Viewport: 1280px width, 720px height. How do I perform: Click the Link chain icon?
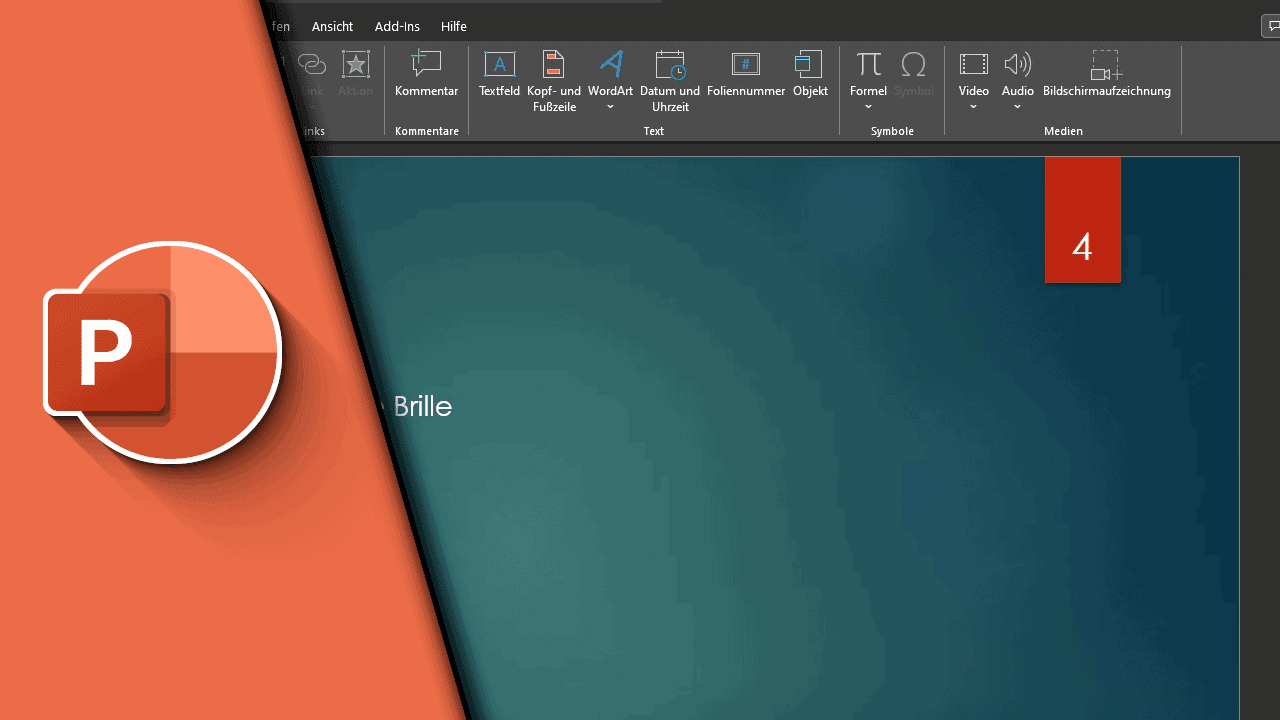312,64
